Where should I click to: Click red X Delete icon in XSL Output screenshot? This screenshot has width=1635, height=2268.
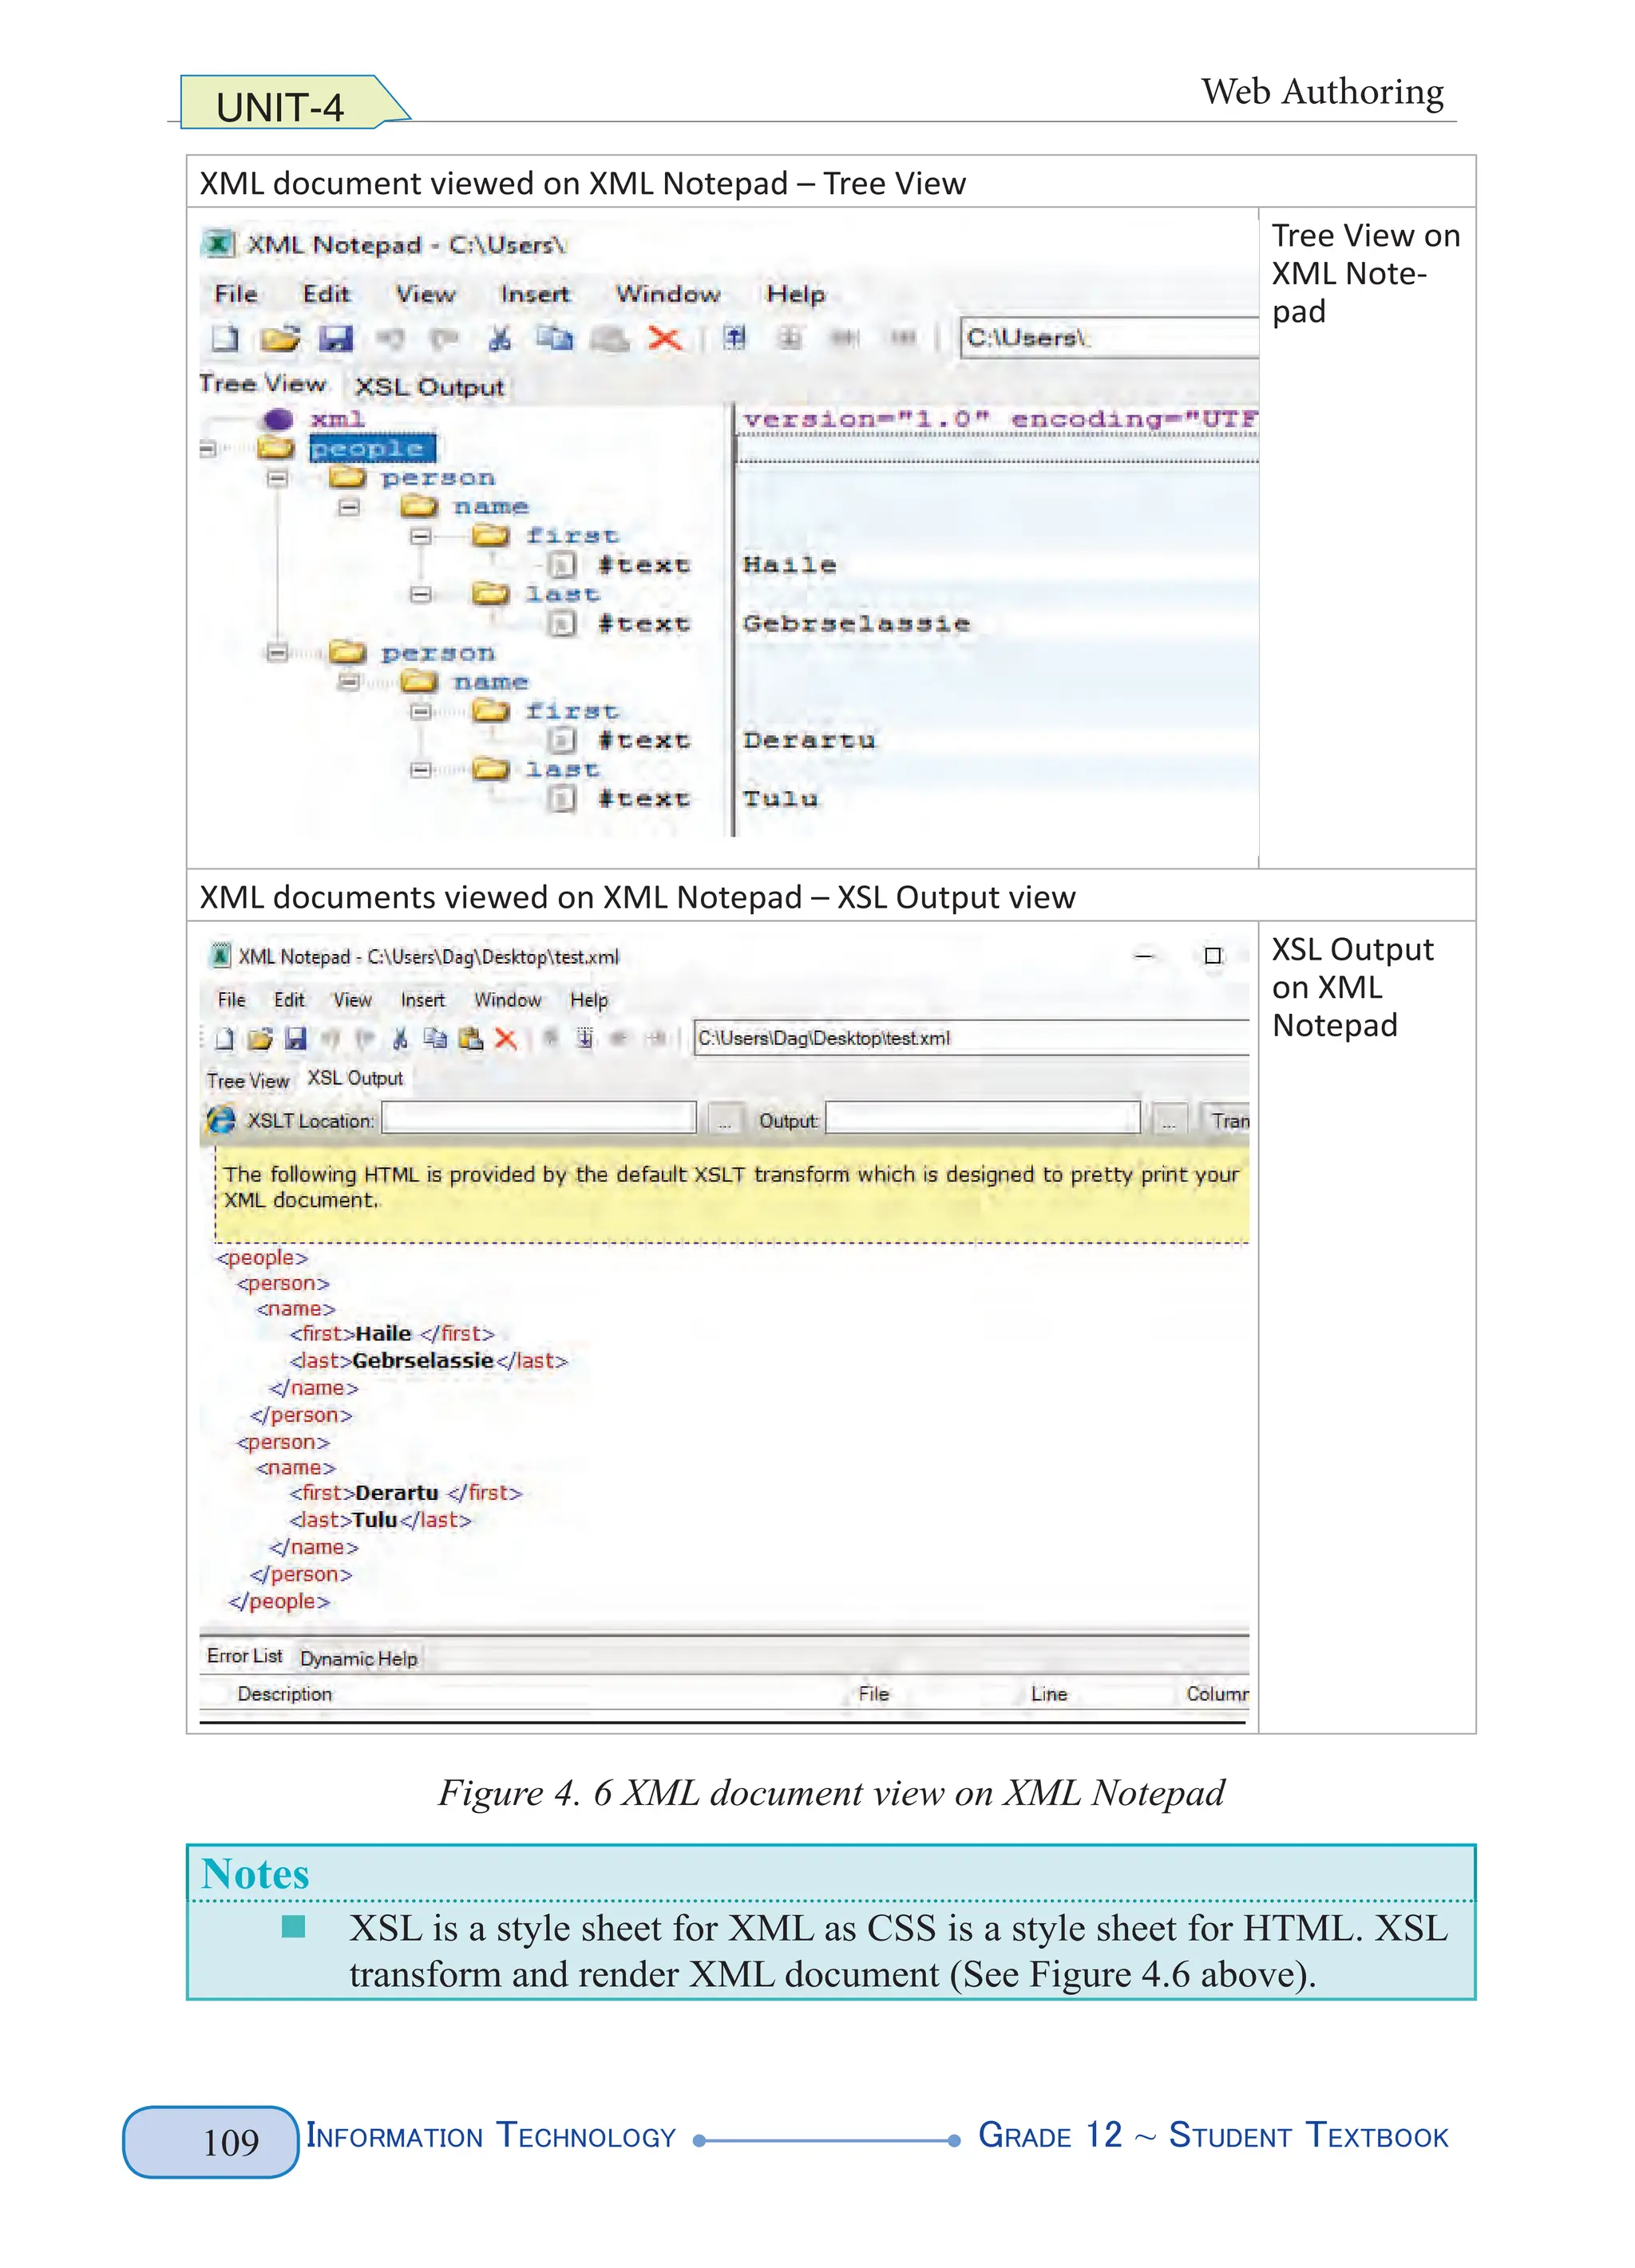(506, 1039)
